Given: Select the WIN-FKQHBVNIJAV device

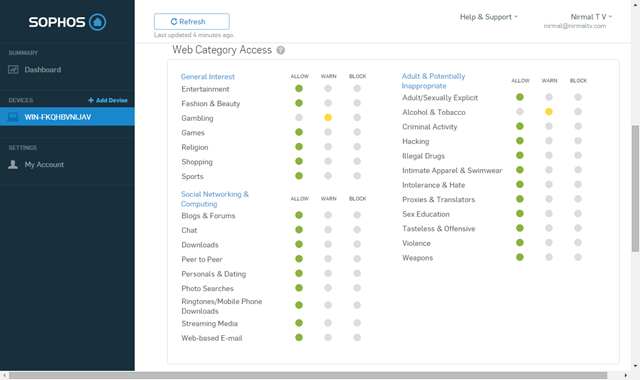Looking at the screenshot, I should pyautogui.click(x=67, y=117).
